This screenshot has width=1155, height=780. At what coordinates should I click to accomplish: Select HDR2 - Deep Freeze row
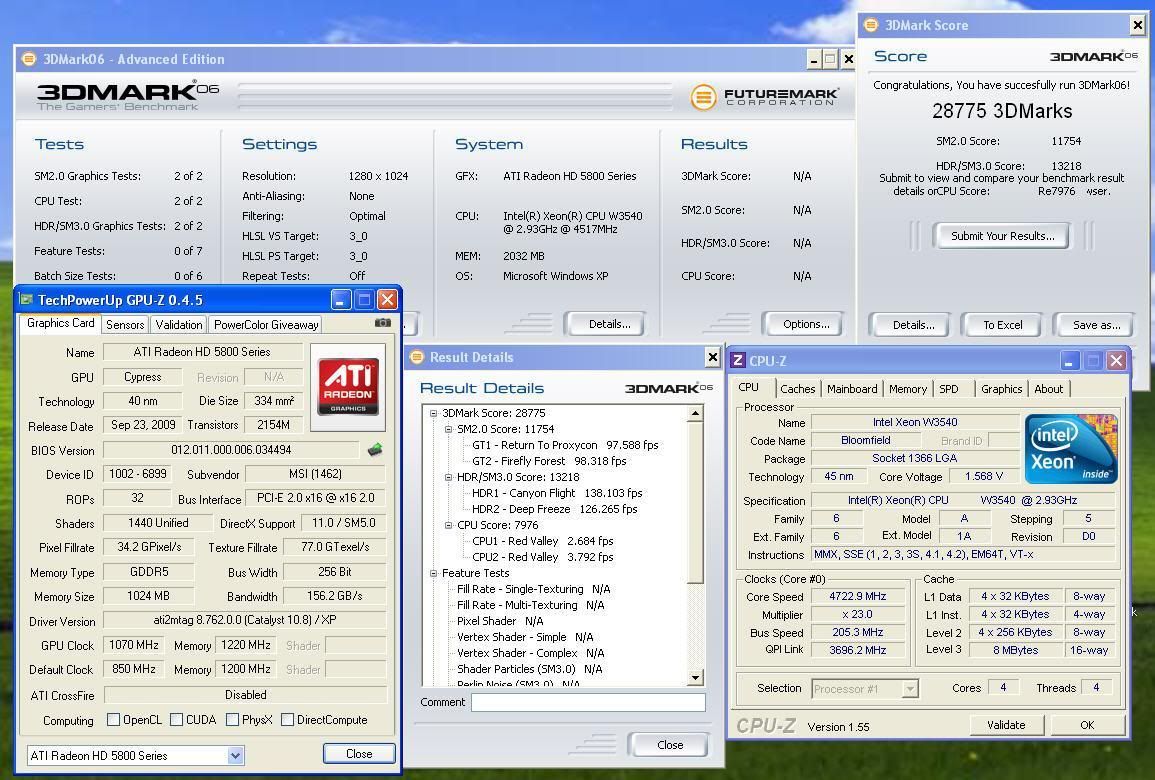tap(555, 509)
